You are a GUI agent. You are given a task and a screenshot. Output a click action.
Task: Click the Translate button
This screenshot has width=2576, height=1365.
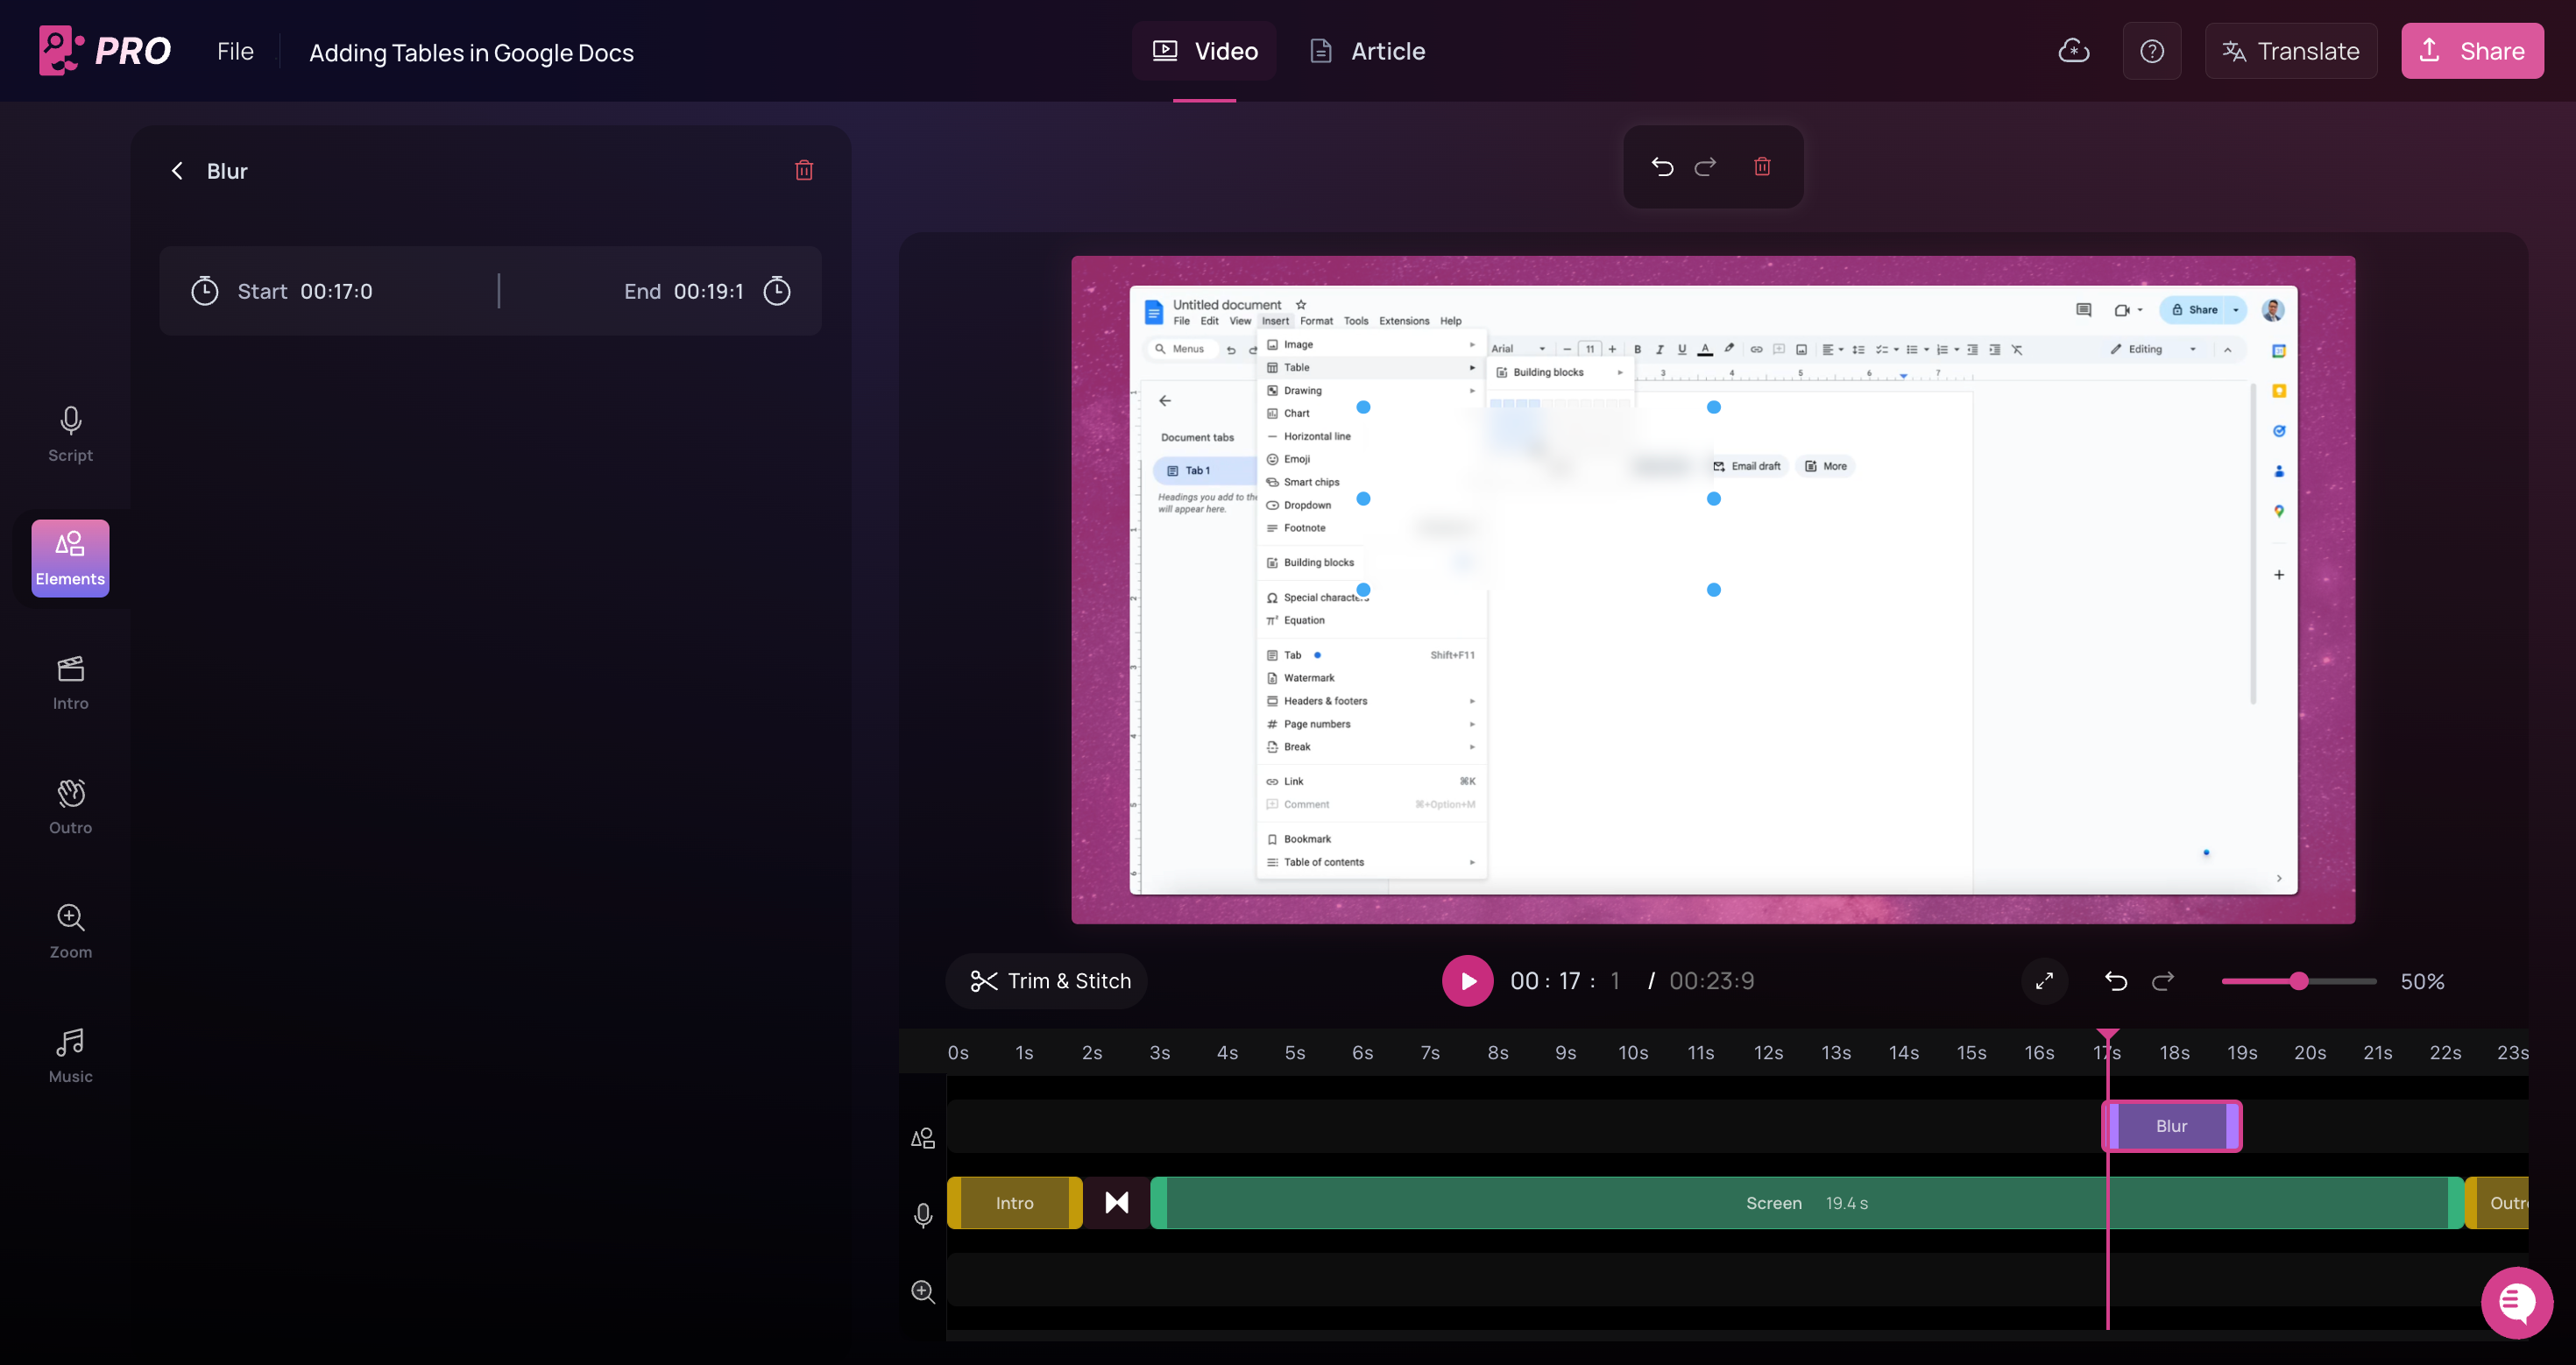click(x=2290, y=51)
